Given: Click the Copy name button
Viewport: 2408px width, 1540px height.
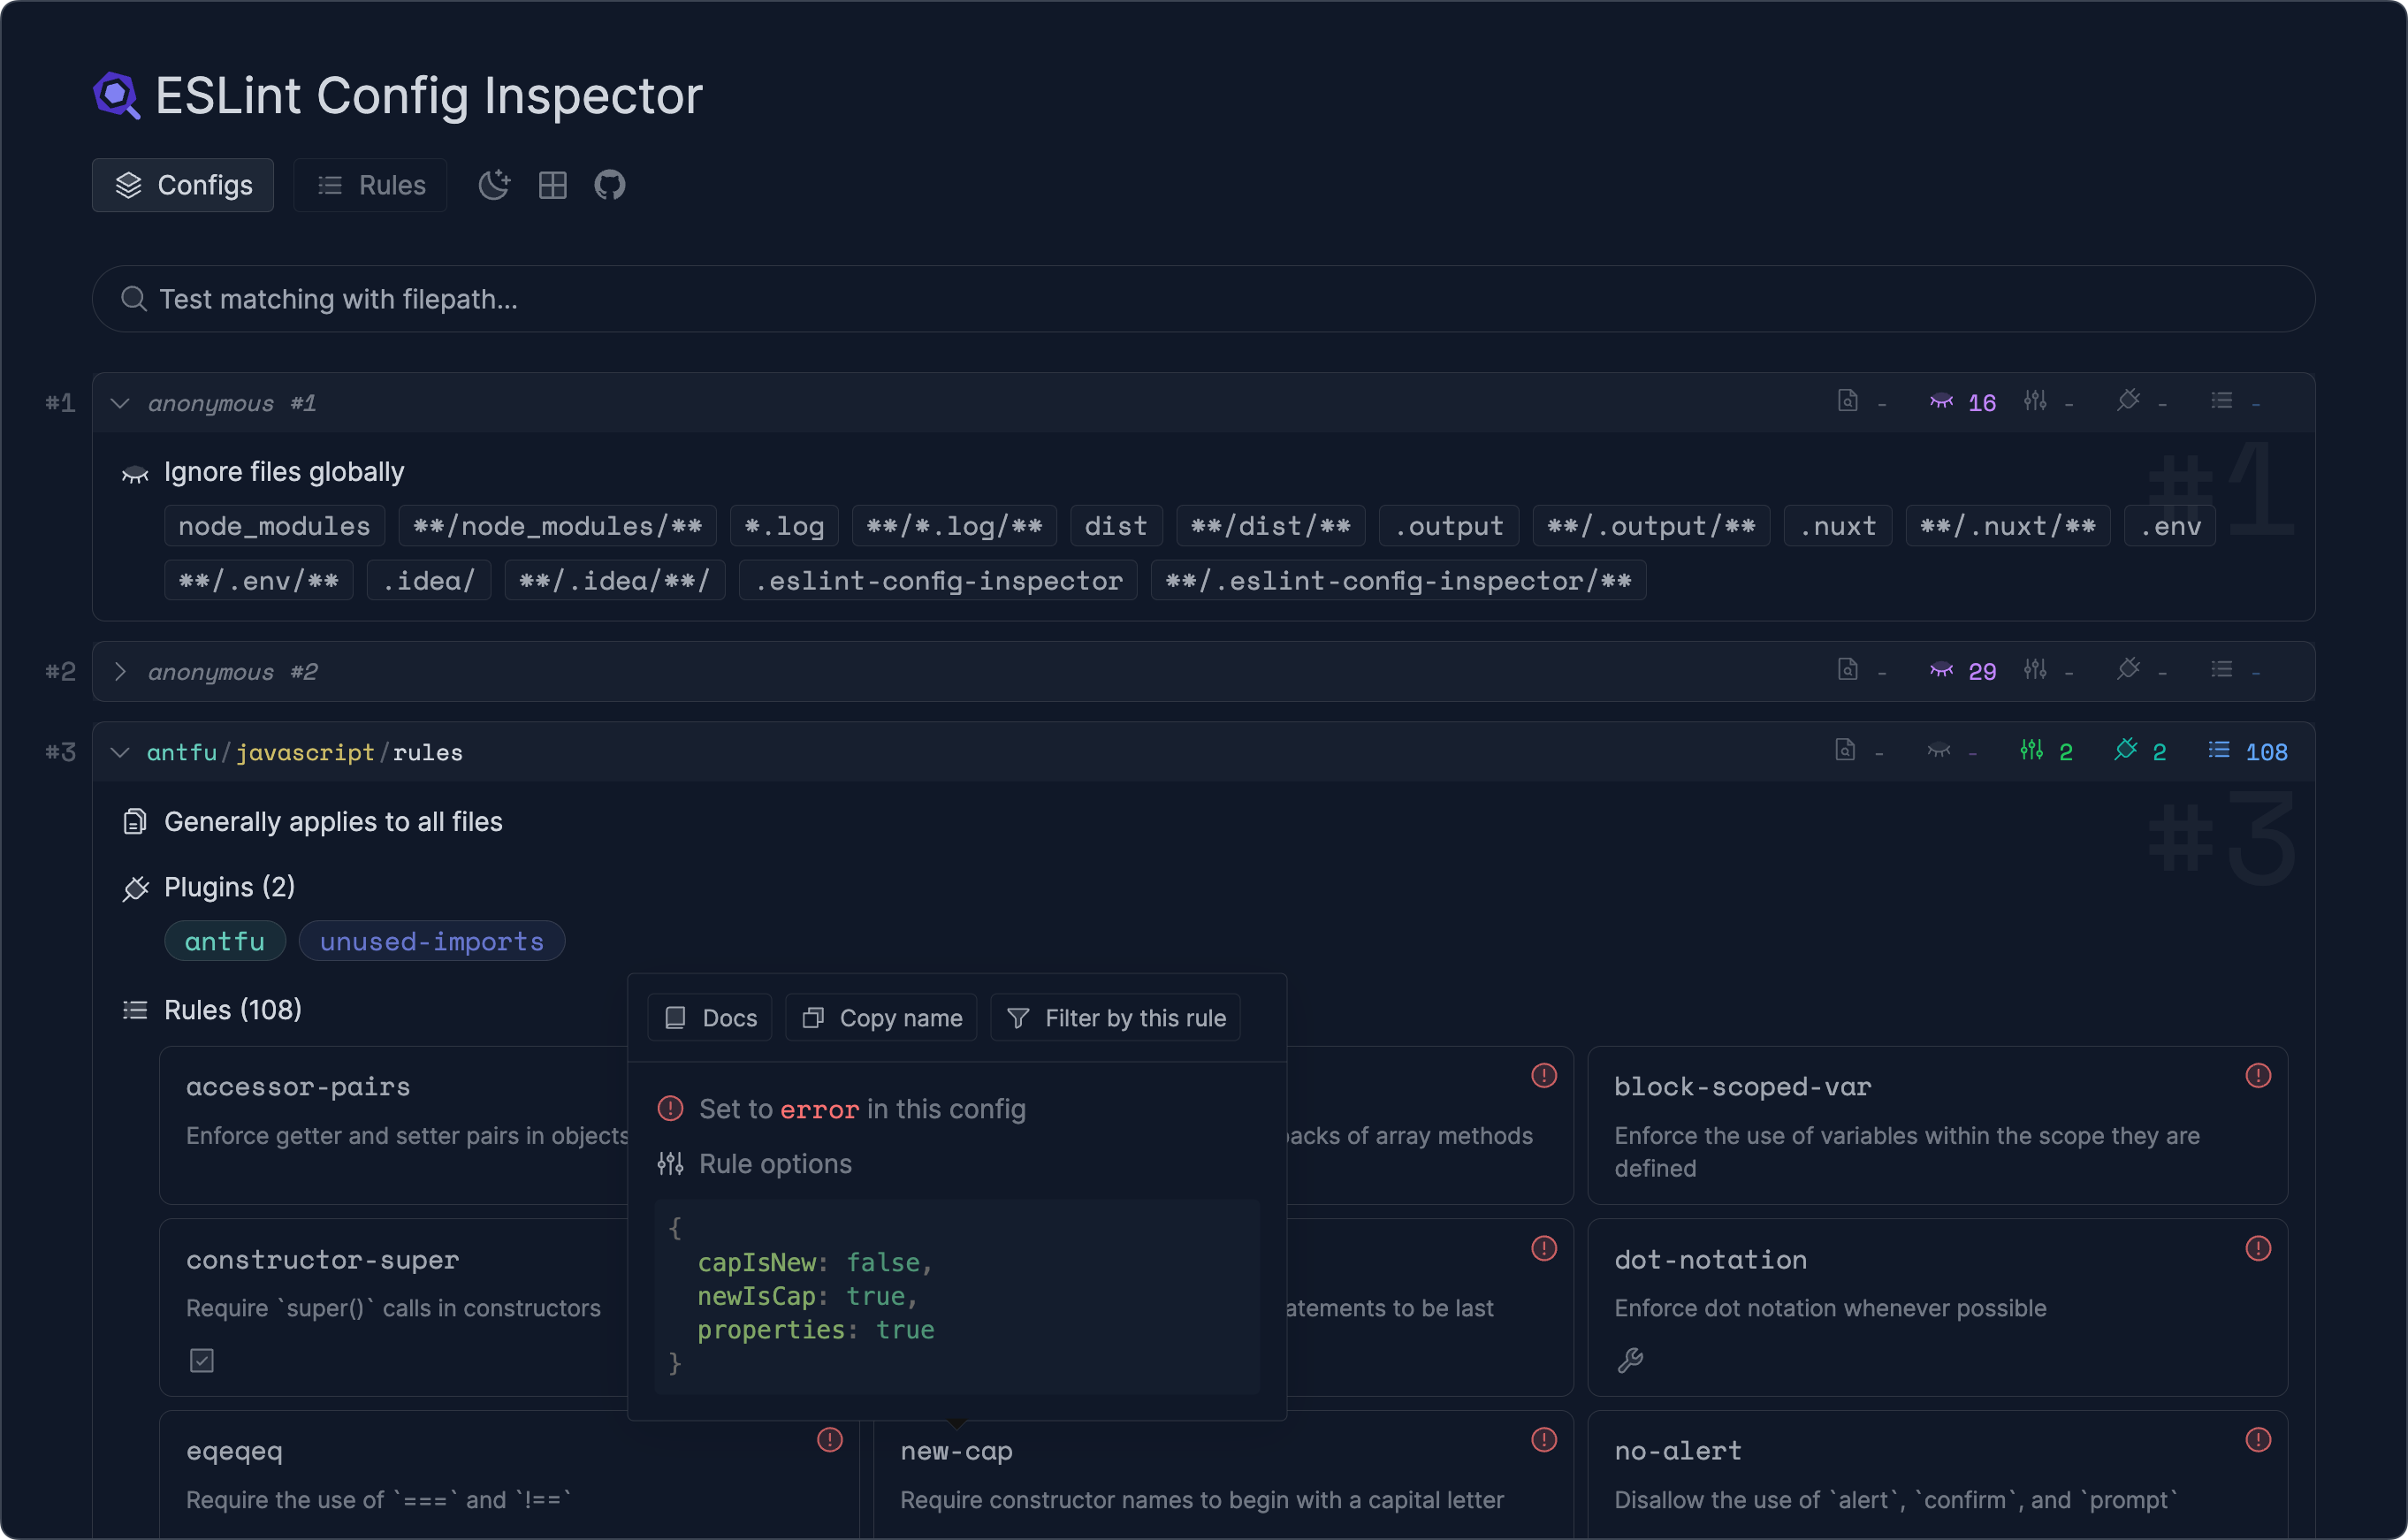Looking at the screenshot, I should click(880, 1017).
